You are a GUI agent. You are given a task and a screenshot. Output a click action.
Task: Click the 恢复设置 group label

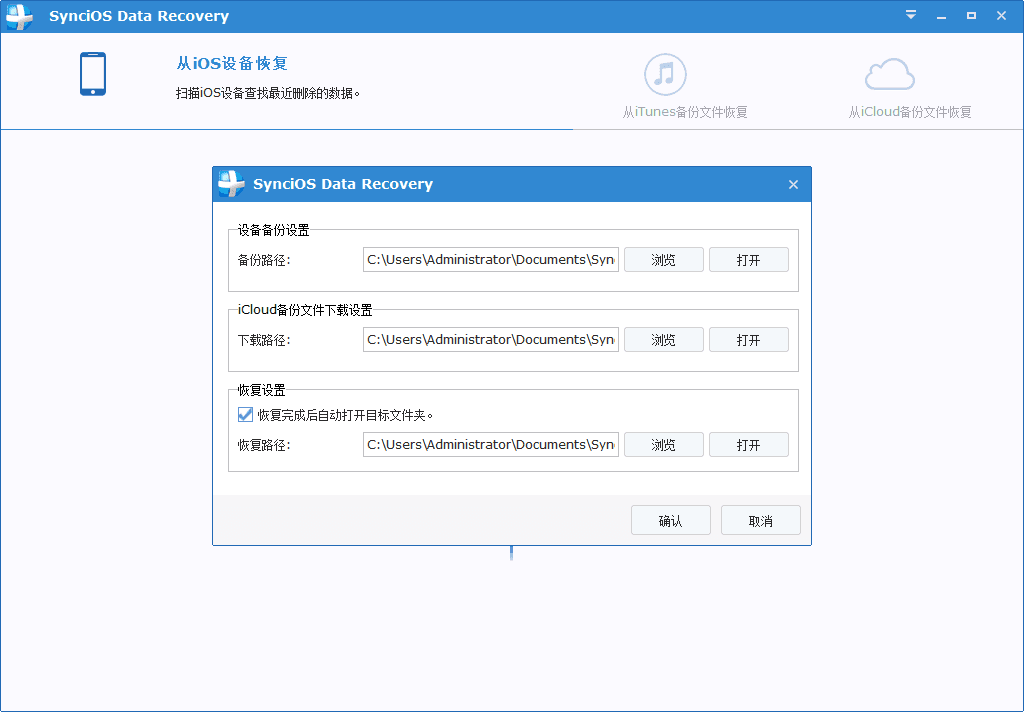point(261,390)
